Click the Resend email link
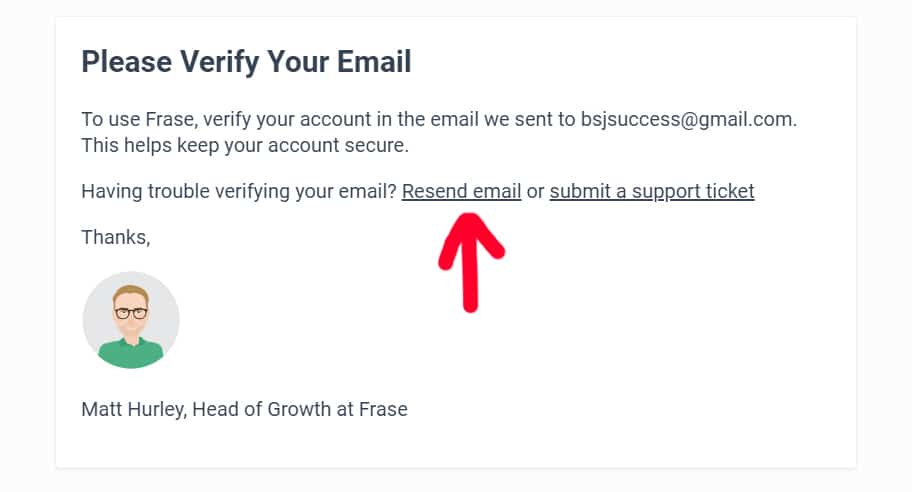 pyautogui.click(x=461, y=191)
